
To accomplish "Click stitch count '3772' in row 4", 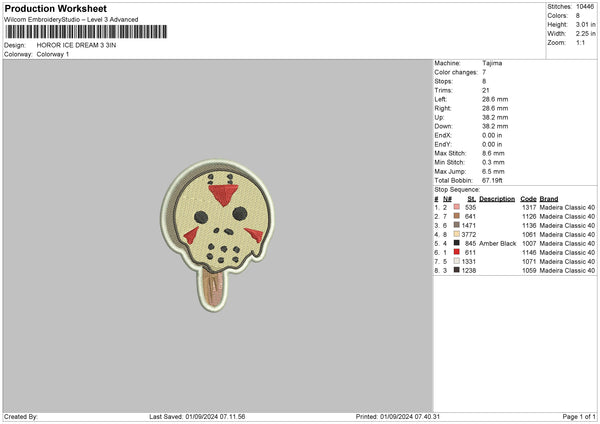I will [469, 235].
